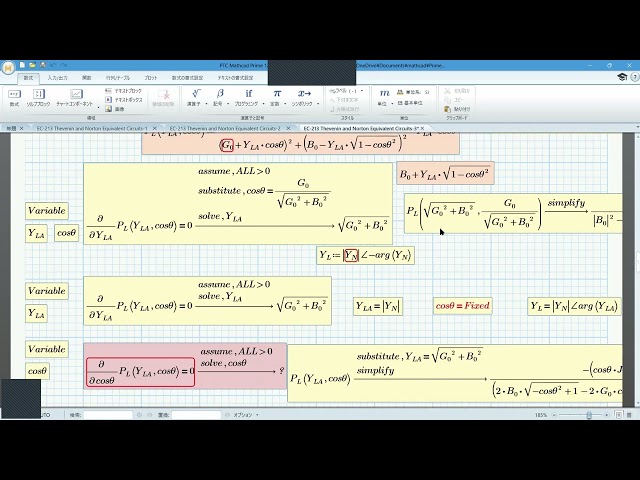Open the Labels (ラベル) style dropdown

(346, 91)
